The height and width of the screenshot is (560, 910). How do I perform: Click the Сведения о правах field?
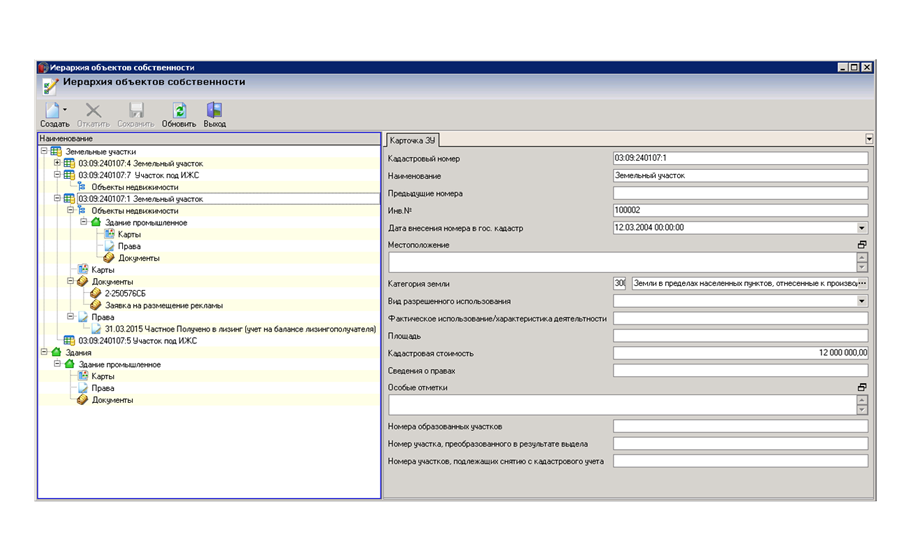pyautogui.click(x=741, y=370)
